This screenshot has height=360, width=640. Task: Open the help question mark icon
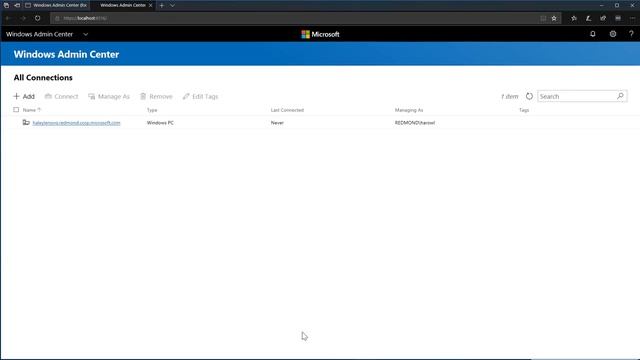[x=631, y=34]
